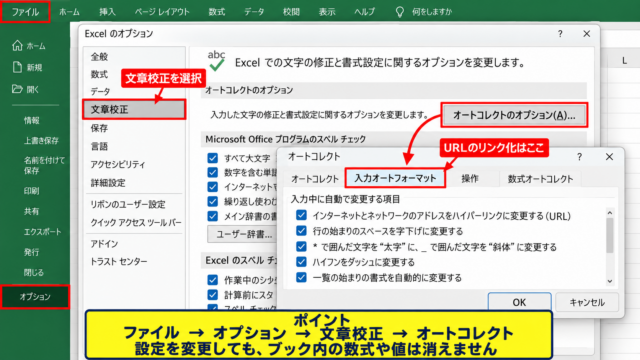
Task: Close the Excel のオプション dialog
Action: 587,34
